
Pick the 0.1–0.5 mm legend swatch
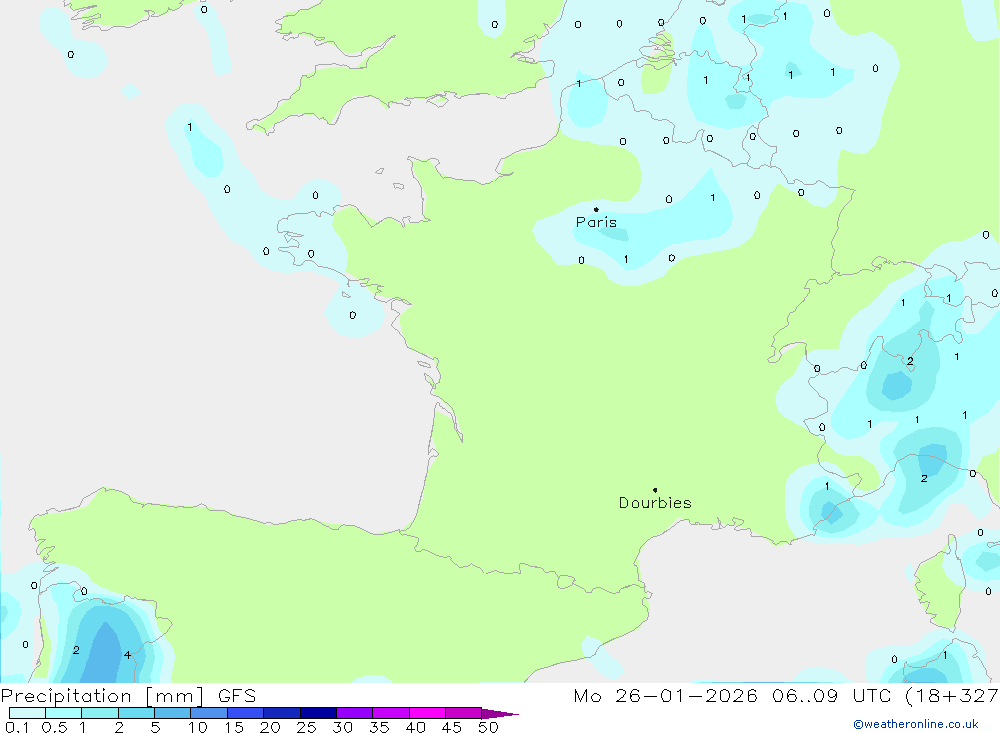27,713
